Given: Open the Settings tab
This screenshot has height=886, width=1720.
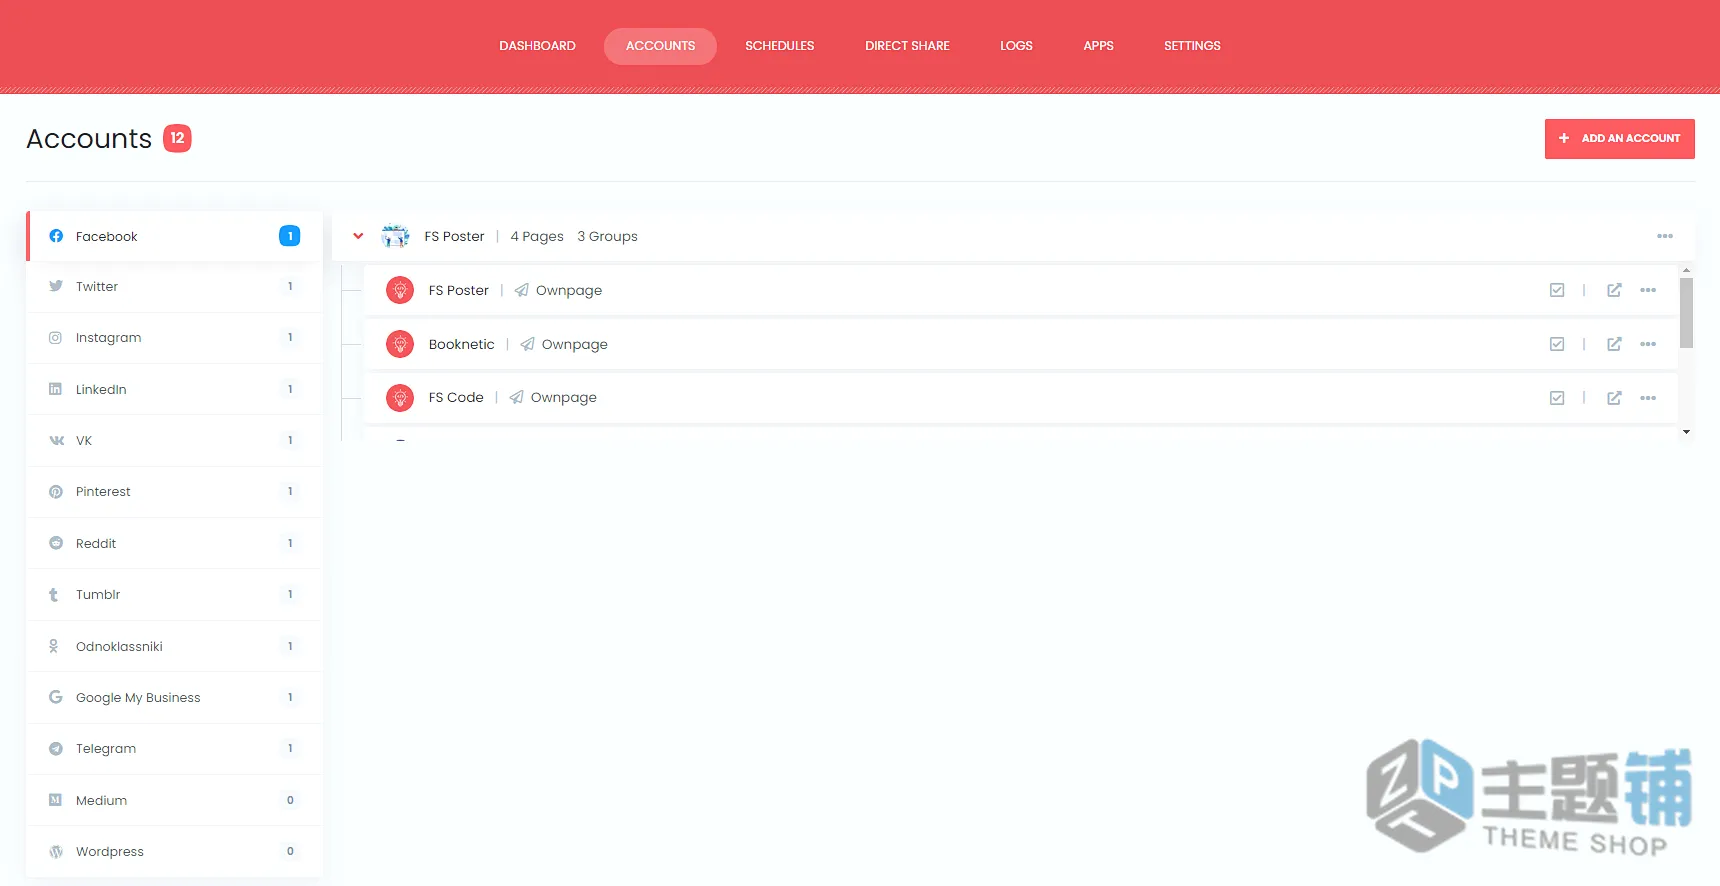Looking at the screenshot, I should click(1192, 46).
